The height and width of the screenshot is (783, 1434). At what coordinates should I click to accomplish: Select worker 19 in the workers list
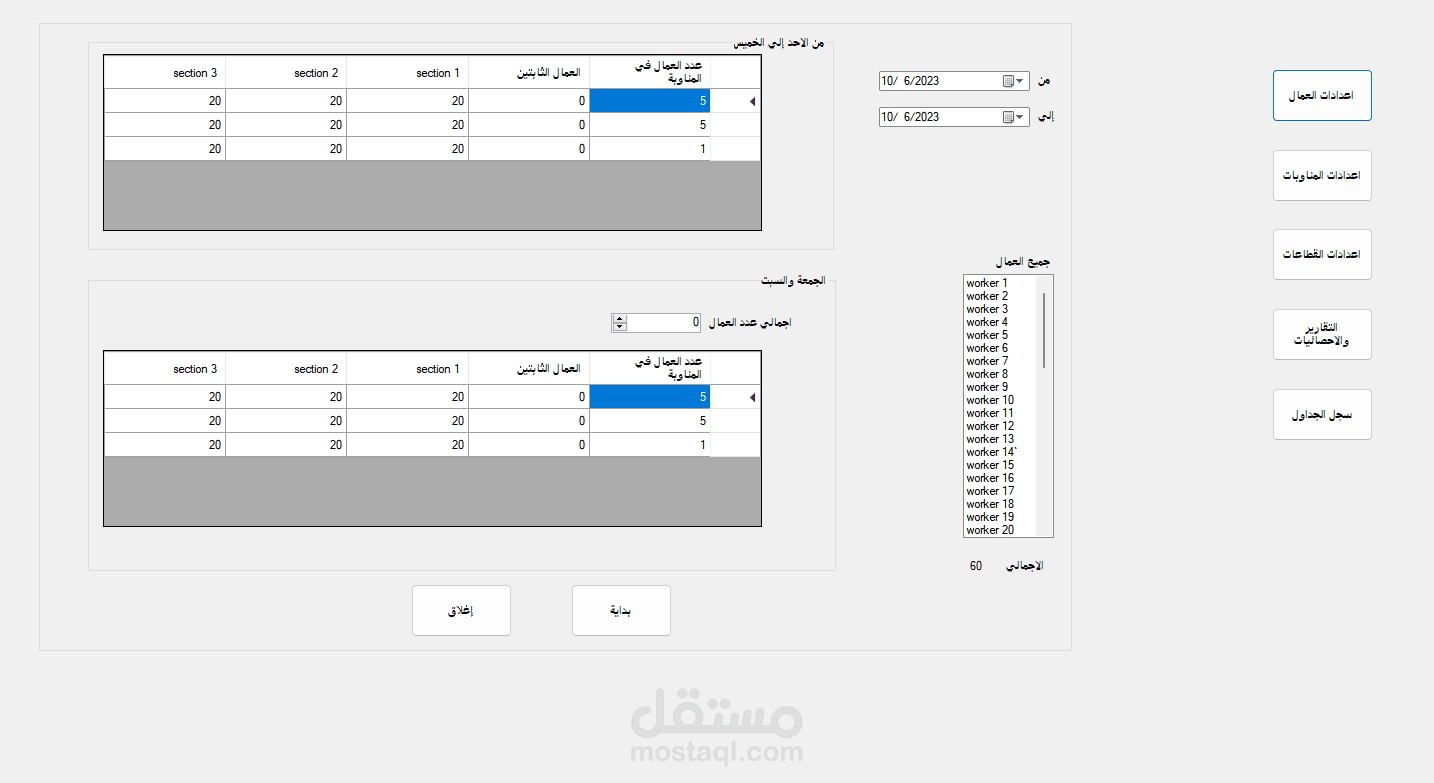(x=990, y=517)
